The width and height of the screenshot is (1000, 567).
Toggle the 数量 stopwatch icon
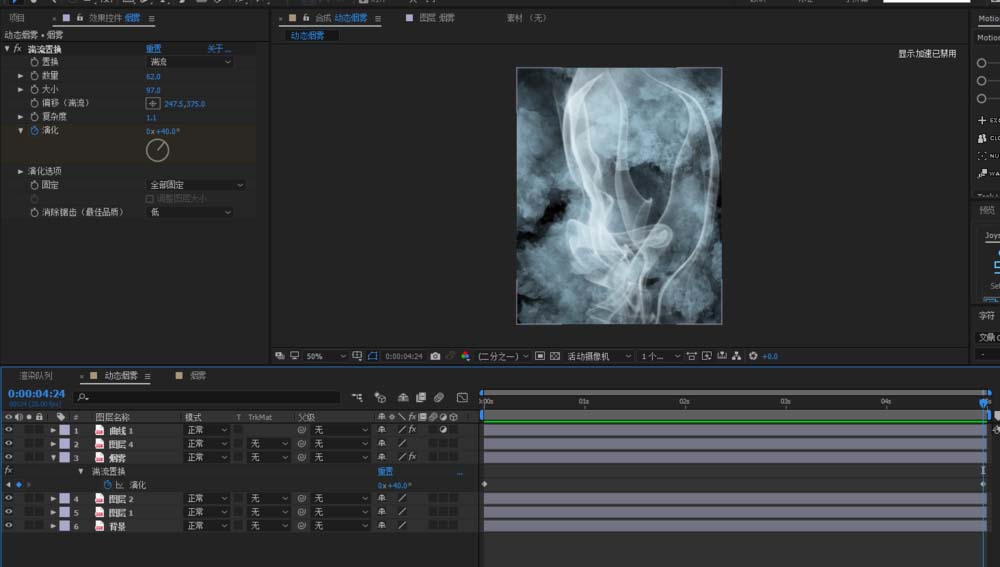33,76
